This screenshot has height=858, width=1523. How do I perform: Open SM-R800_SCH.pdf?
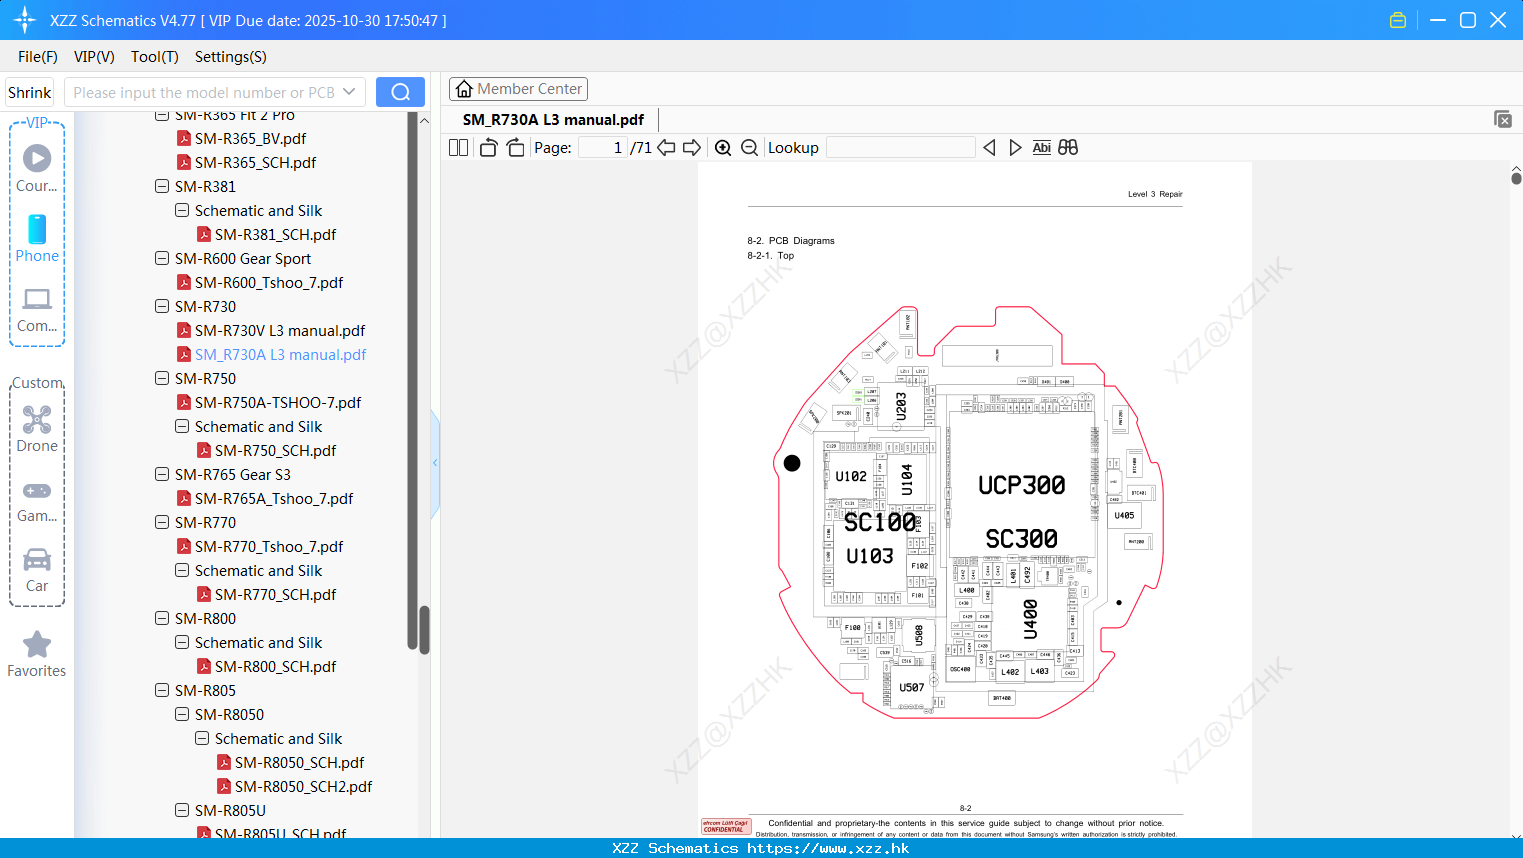(x=275, y=666)
